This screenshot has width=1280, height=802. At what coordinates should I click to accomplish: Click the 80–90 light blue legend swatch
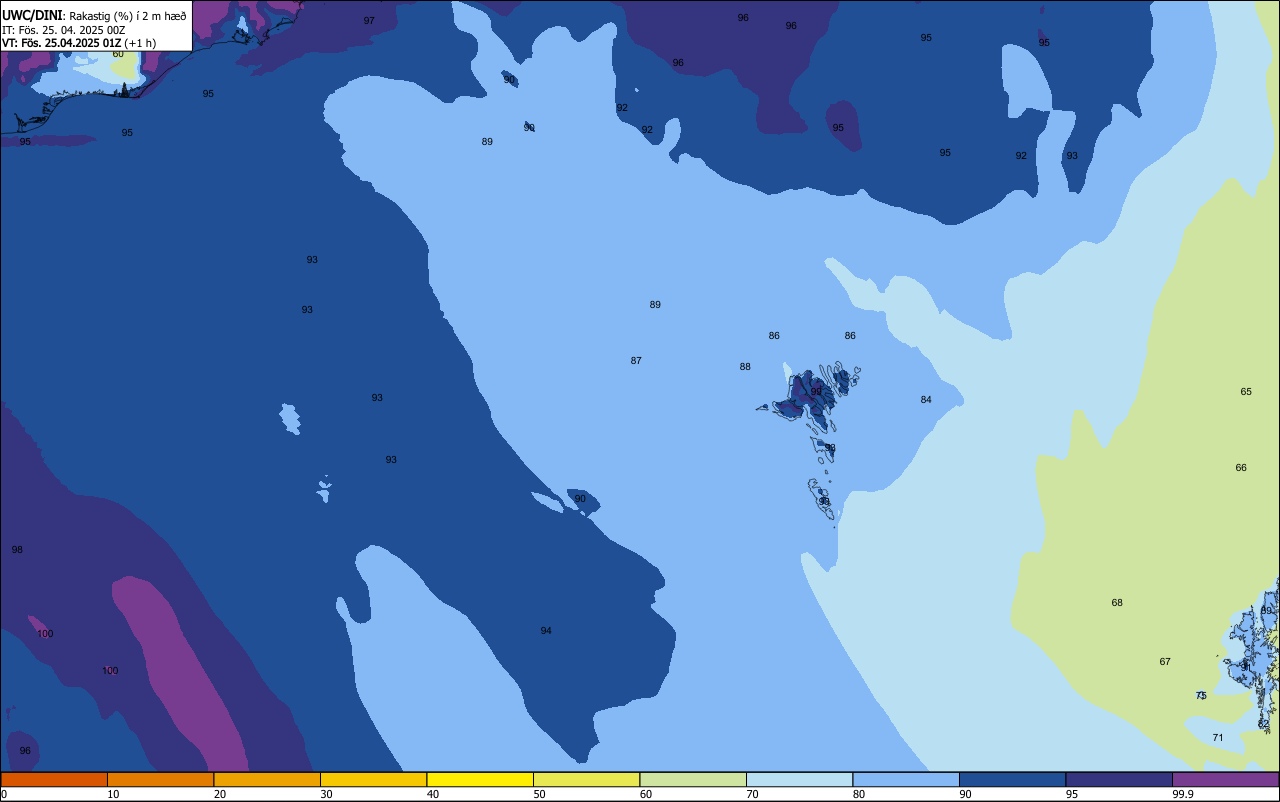[906, 779]
